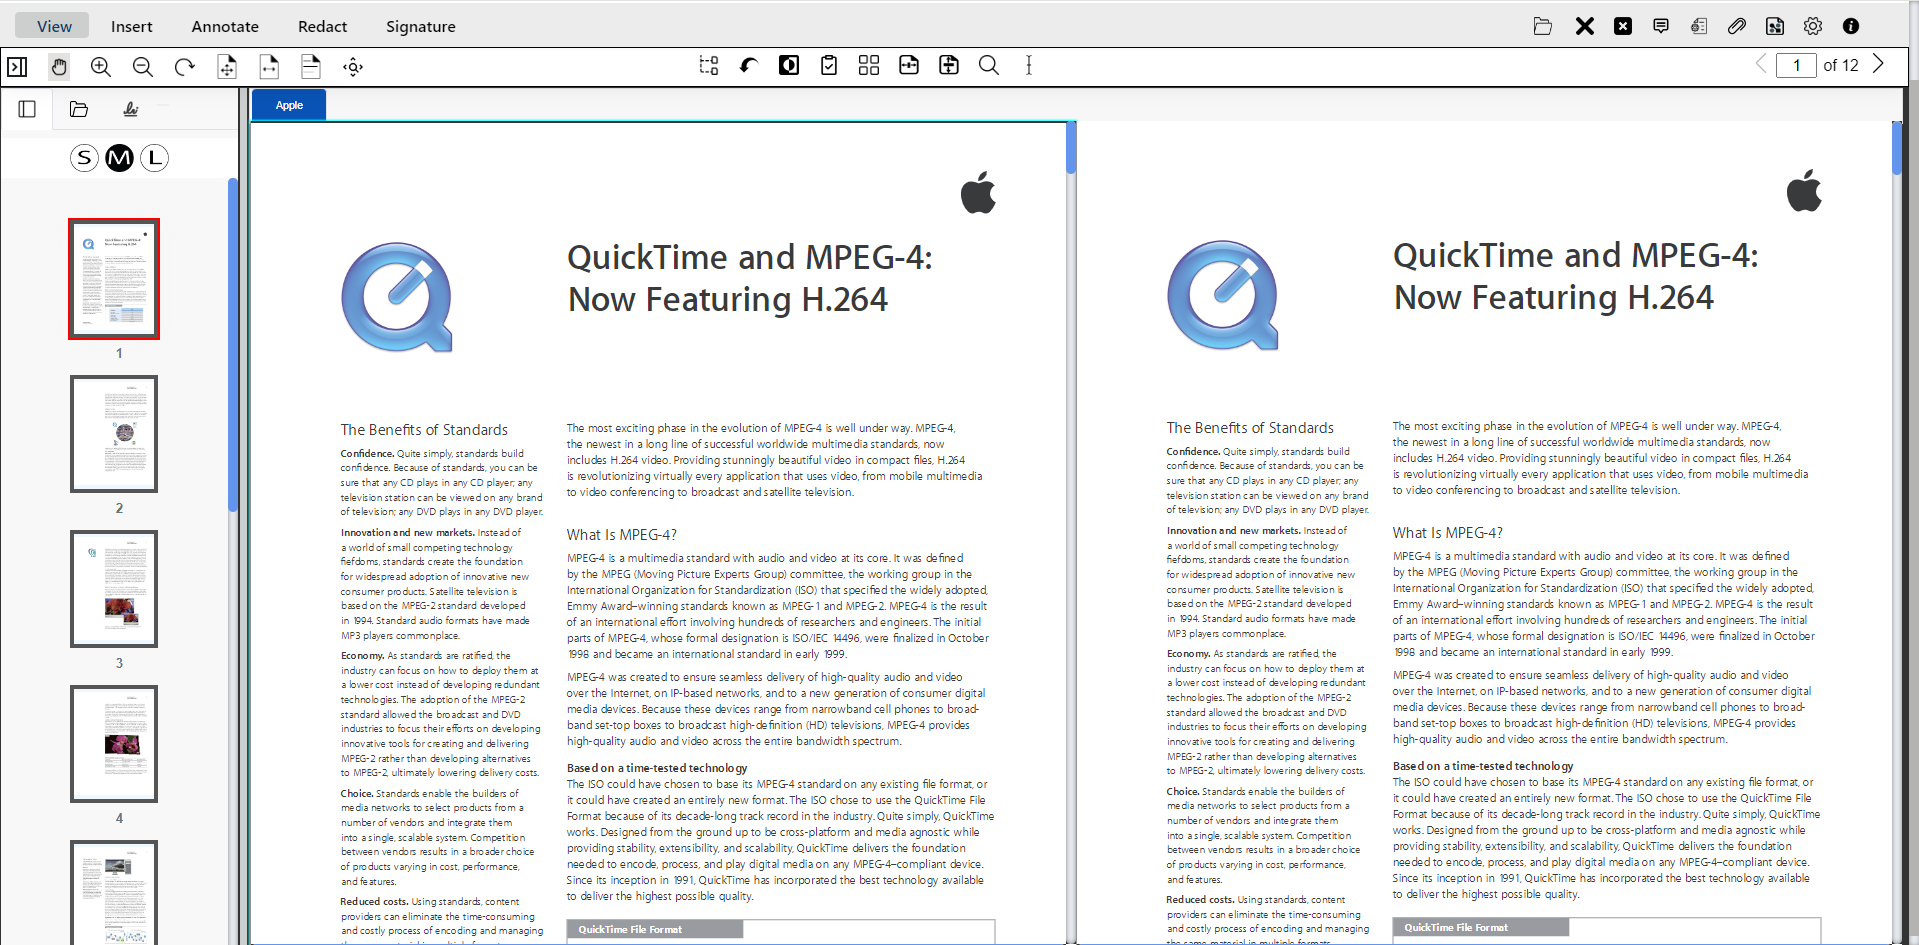Open the Redact tab
Viewport: 1919px width, 945px height.
(x=322, y=26)
